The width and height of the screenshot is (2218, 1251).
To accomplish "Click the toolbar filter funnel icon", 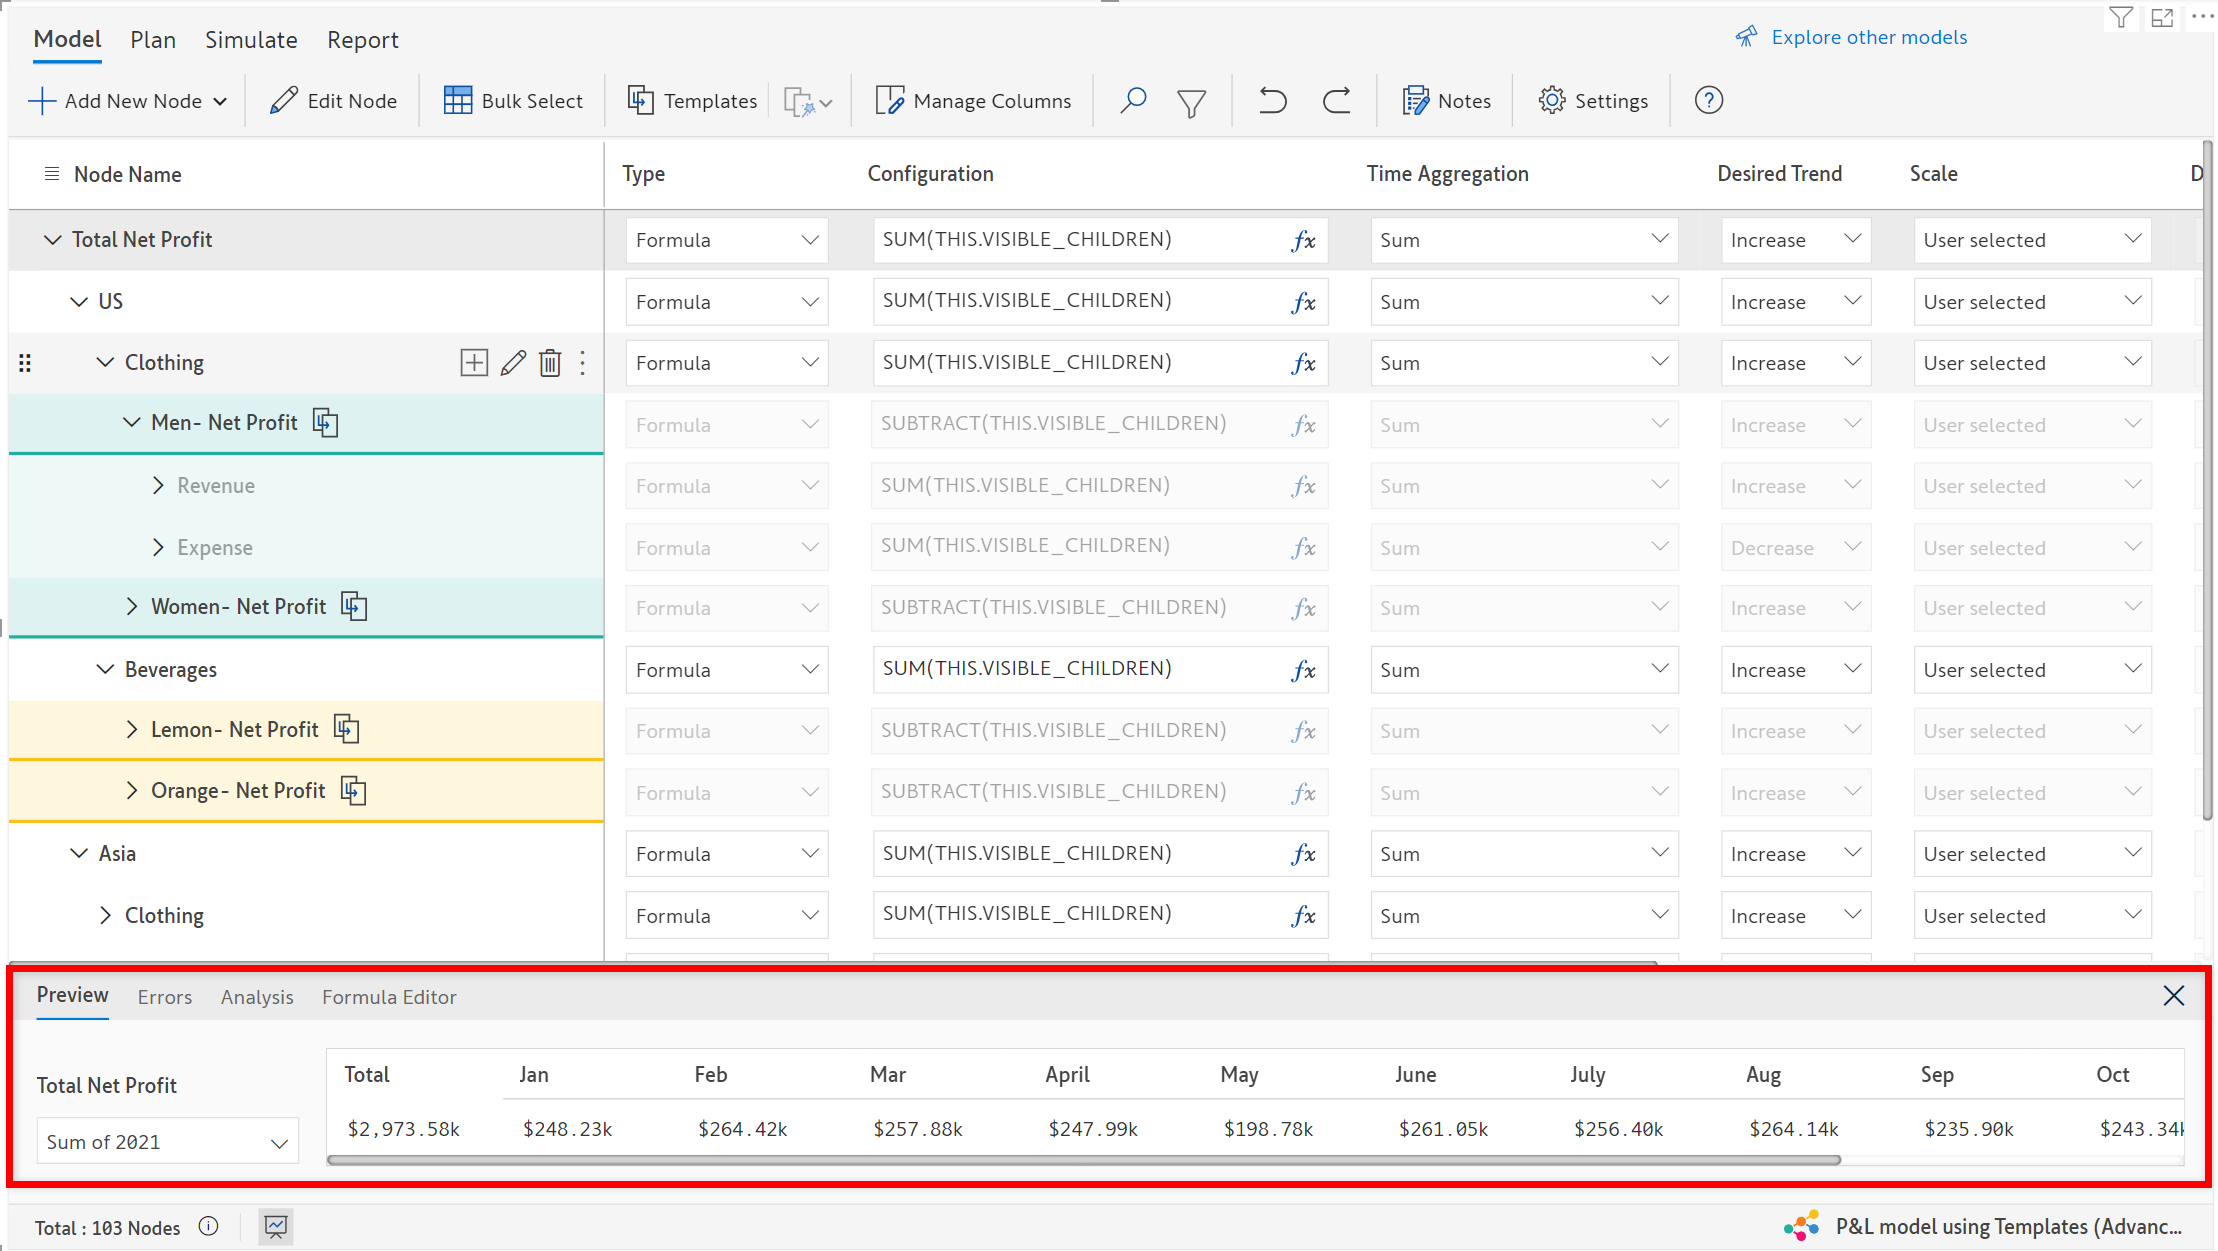I will click(x=1191, y=103).
